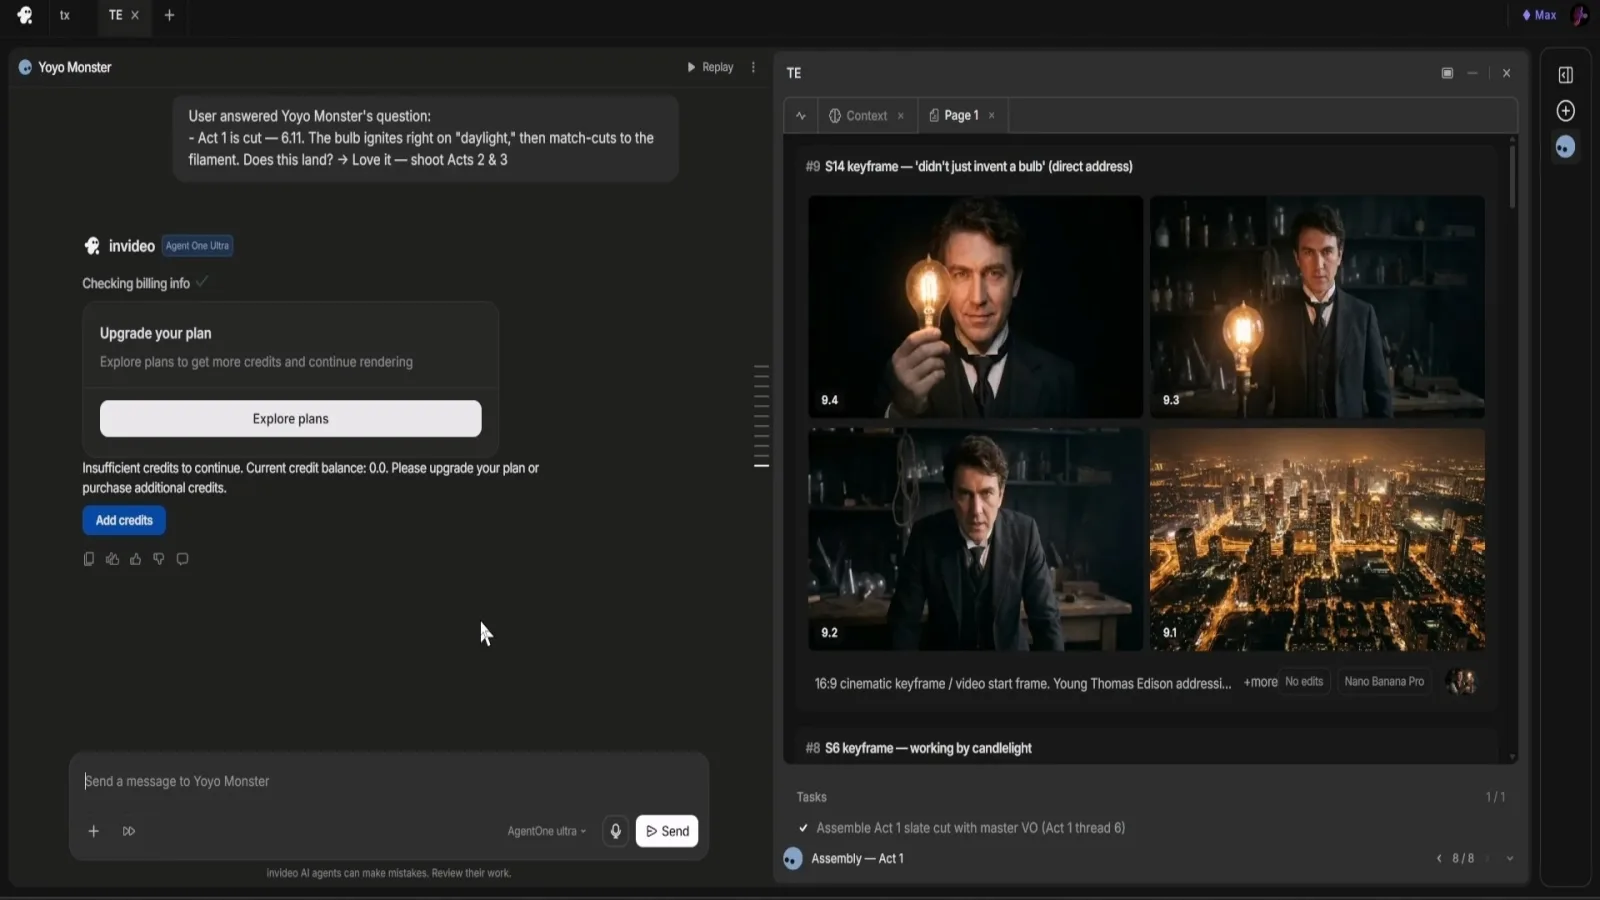Give a thumbs-down to the response
This screenshot has width=1600, height=900.
(158, 559)
